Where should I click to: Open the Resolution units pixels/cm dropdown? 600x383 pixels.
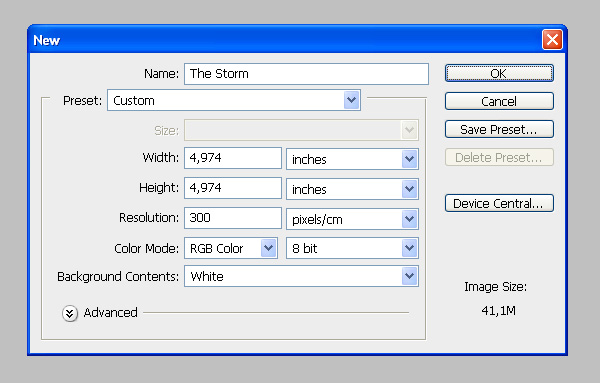(x=352, y=219)
